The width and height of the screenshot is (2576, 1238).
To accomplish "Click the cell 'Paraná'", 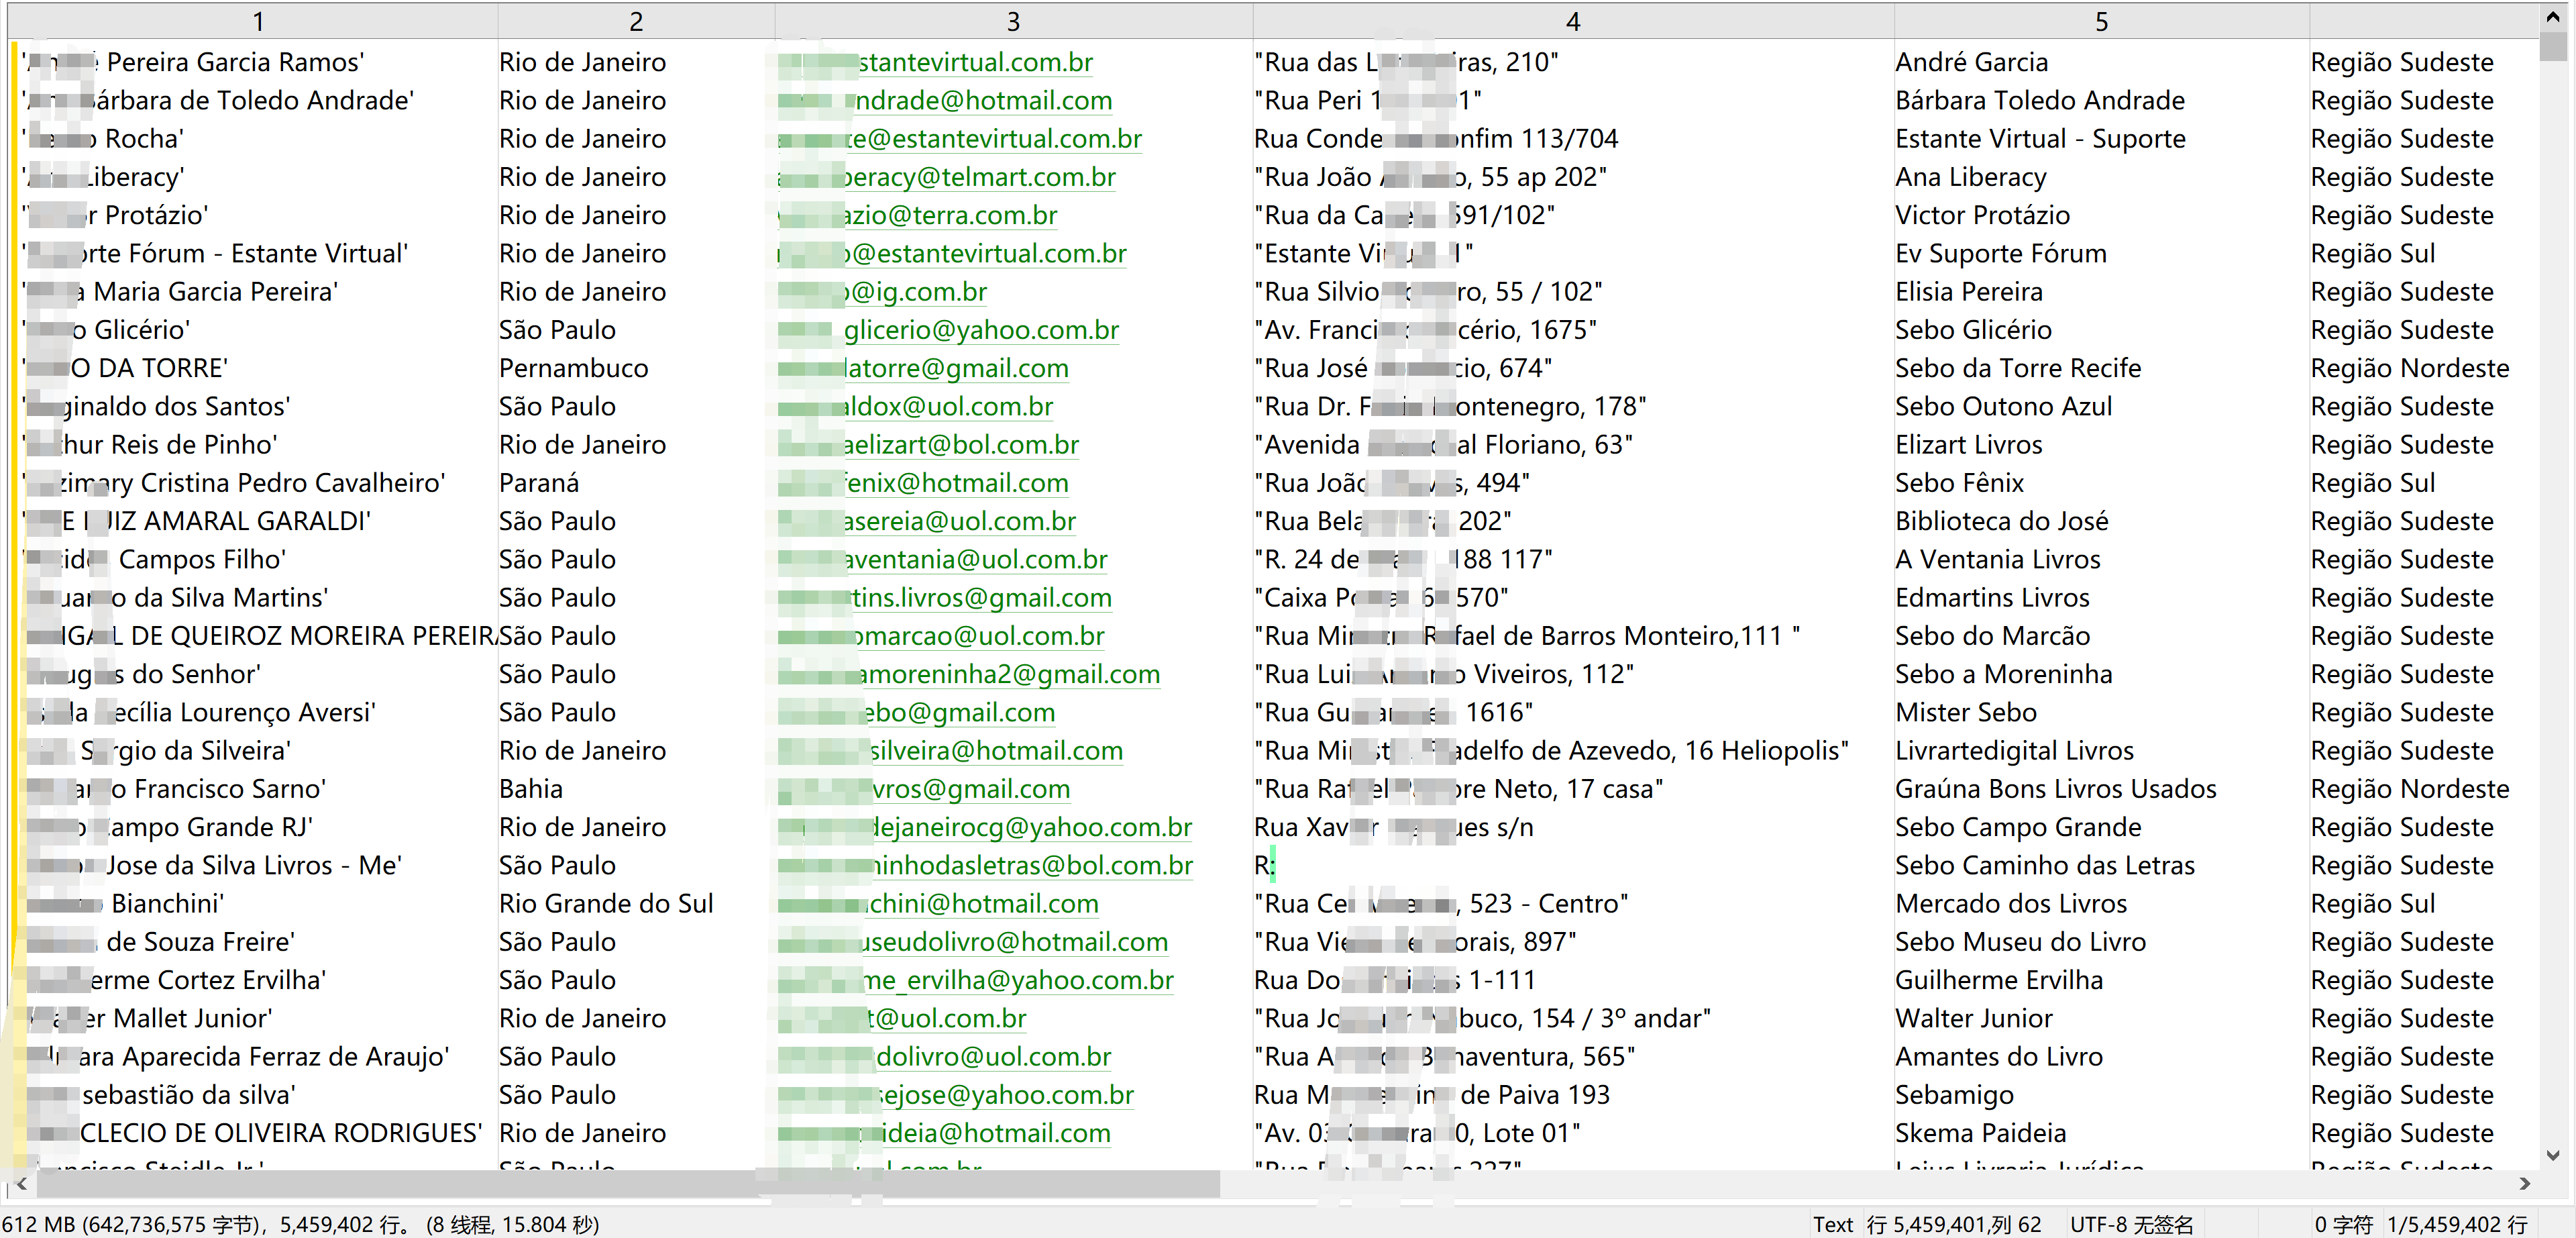I will 539,483.
